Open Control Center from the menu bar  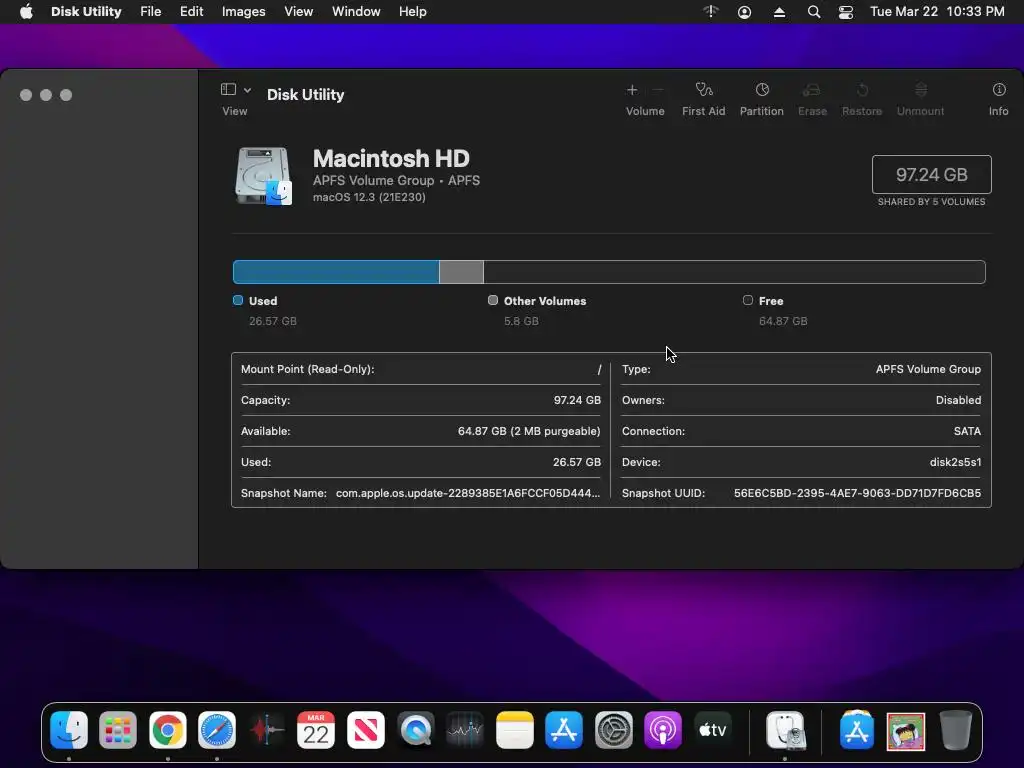[x=846, y=12]
